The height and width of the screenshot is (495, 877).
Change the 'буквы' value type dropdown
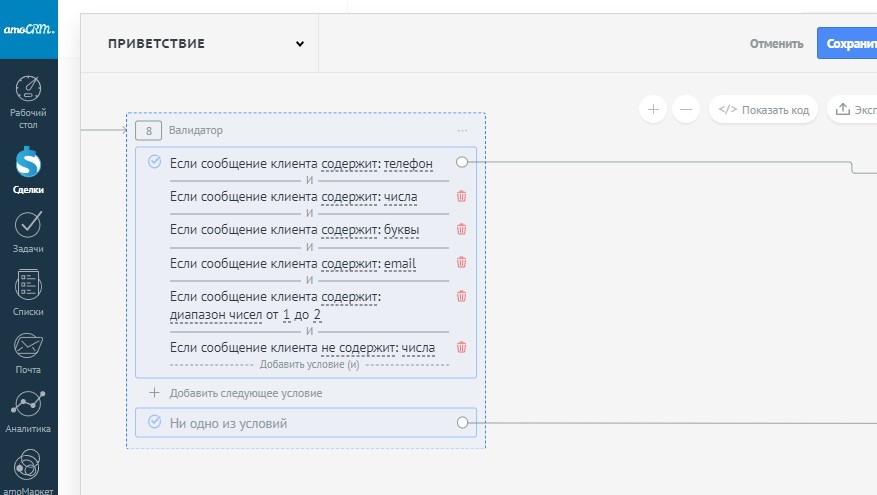tap(402, 231)
